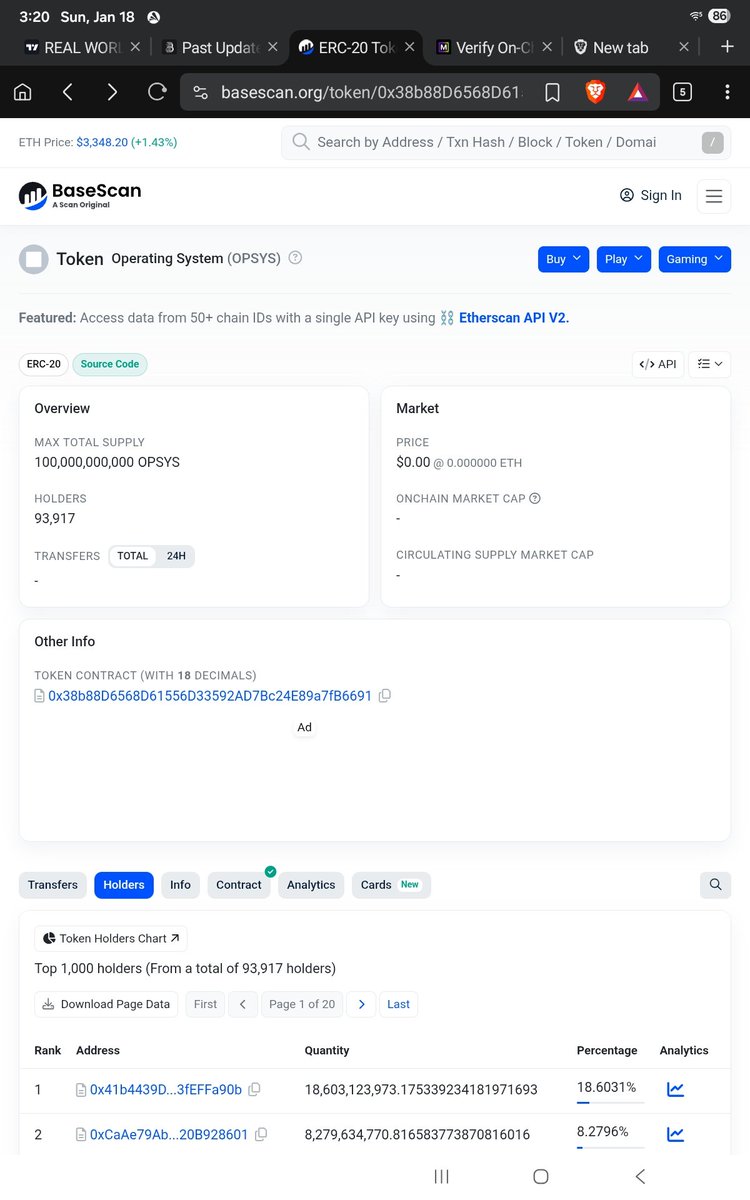Expand the checklist options dropdown
Image resolution: width=750 pixels, height=1200 pixels.
point(710,364)
